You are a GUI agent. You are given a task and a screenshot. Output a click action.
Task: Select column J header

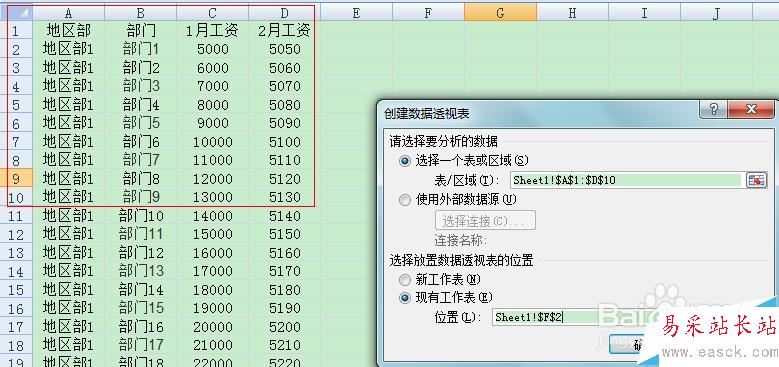(717, 12)
